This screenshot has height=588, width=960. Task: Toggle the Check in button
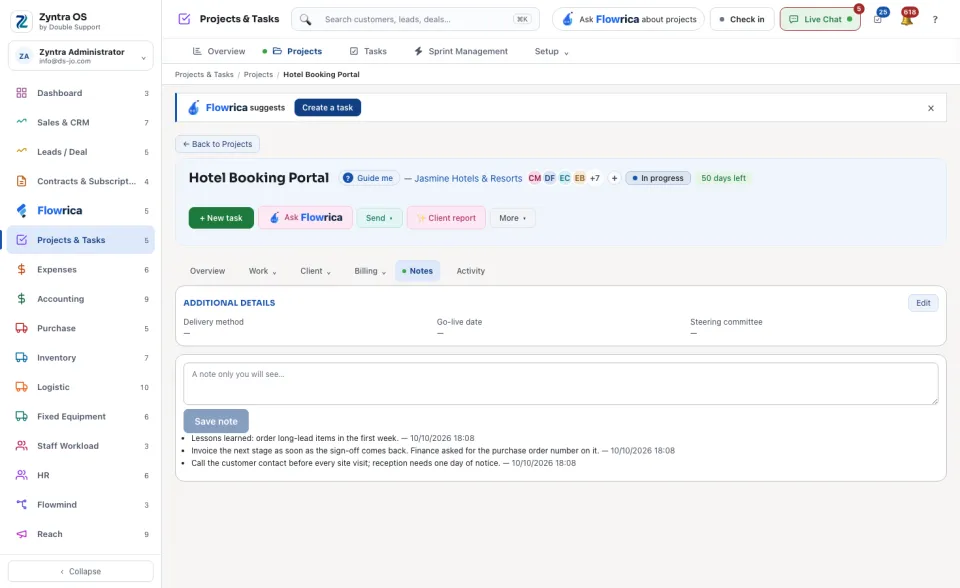pyautogui.click(x=742, y=20)
